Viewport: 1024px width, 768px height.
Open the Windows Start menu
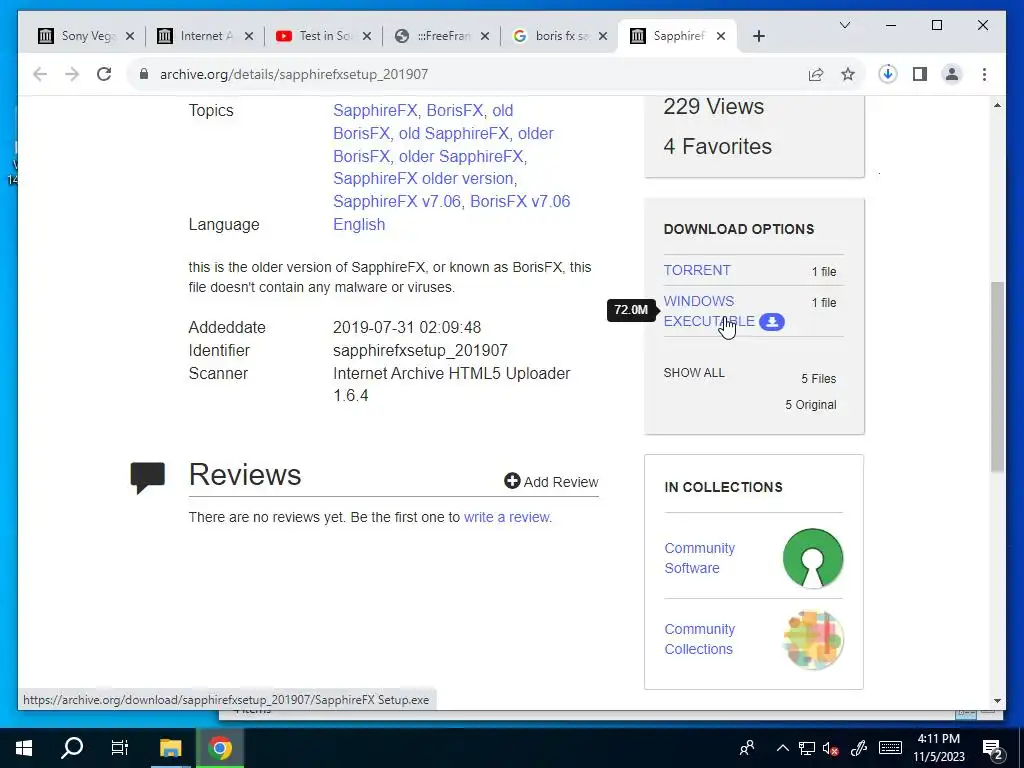click(24, 748)
